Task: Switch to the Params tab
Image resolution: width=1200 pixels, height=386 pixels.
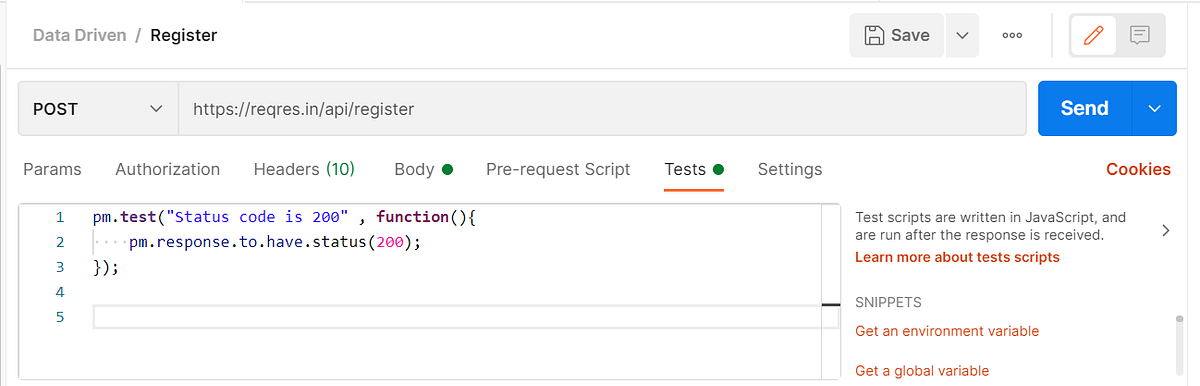Action: click(x=52, y=169)
